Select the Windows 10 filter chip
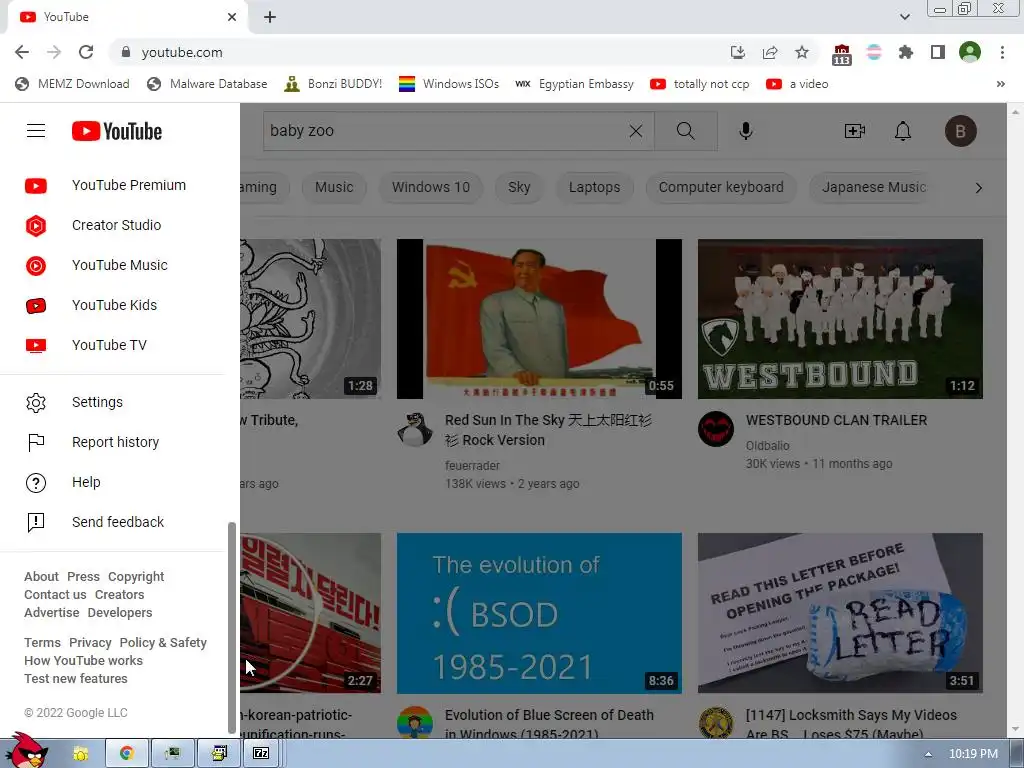Viewport: 1024px width, 768px height. [x=431, y=187]
